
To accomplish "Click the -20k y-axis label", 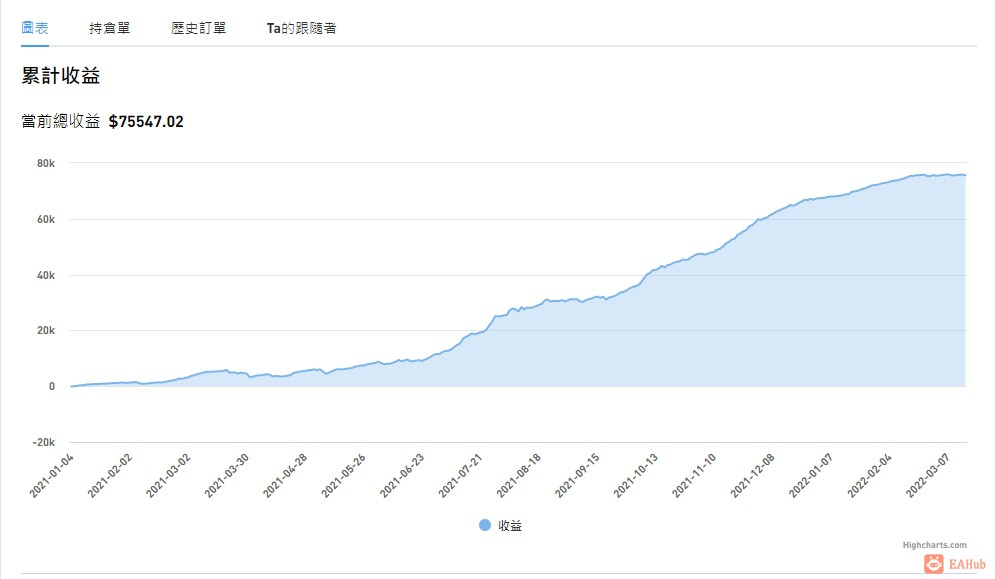I will tap(44, 442).
